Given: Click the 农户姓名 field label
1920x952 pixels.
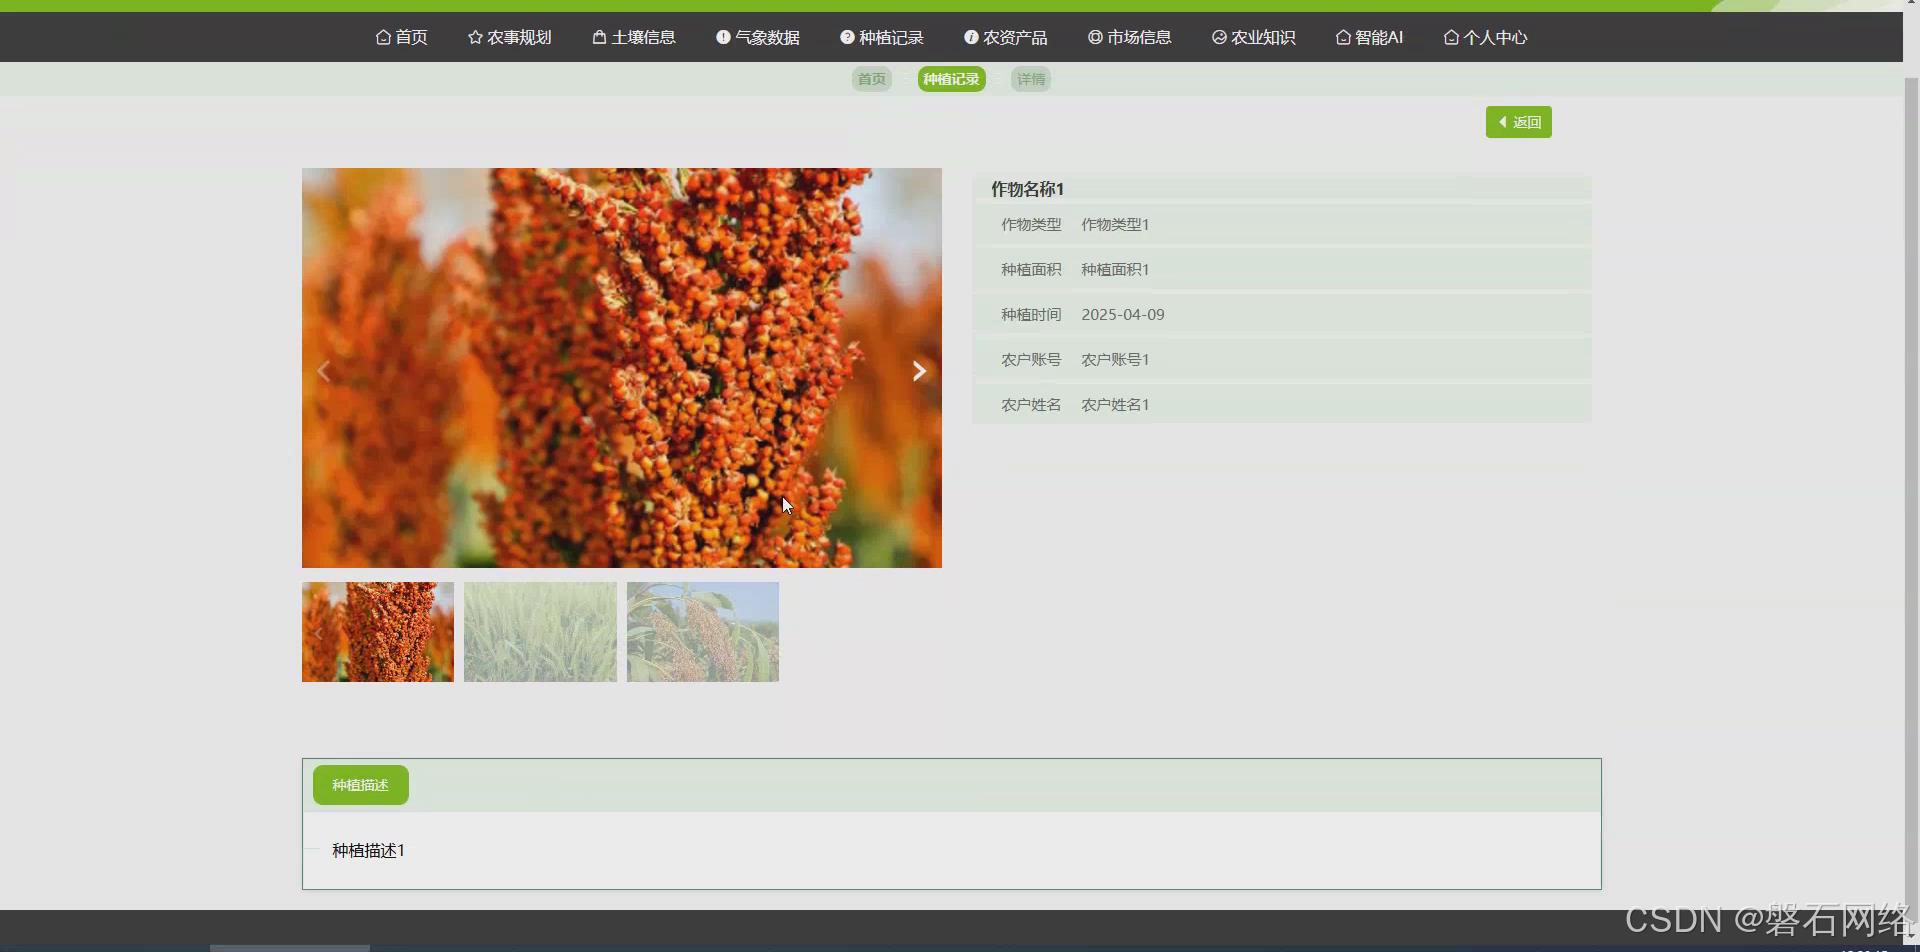Looking at the screenshot, I should (x=1031, y=405).
